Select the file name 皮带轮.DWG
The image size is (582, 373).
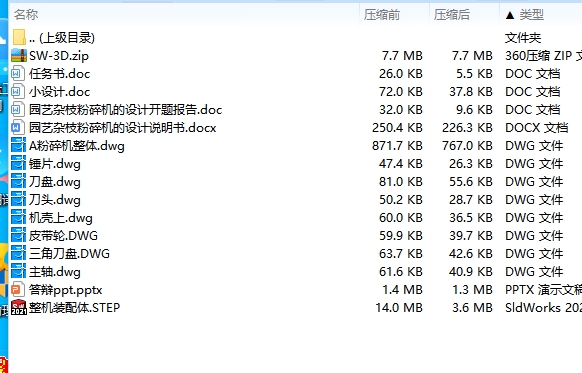(x=63, y=236)
